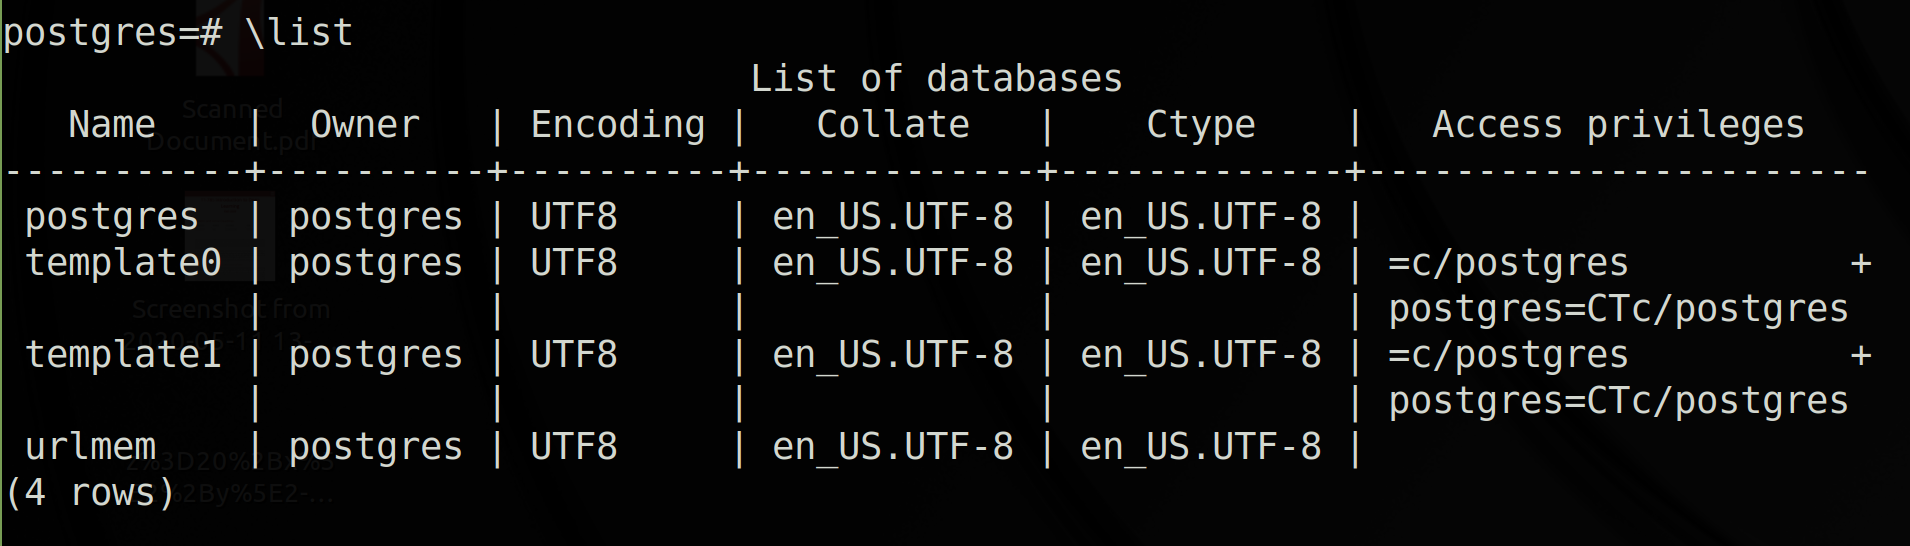Click the owner of the urlmem database
The image size is (1910, 546).
tap(376, 447)
